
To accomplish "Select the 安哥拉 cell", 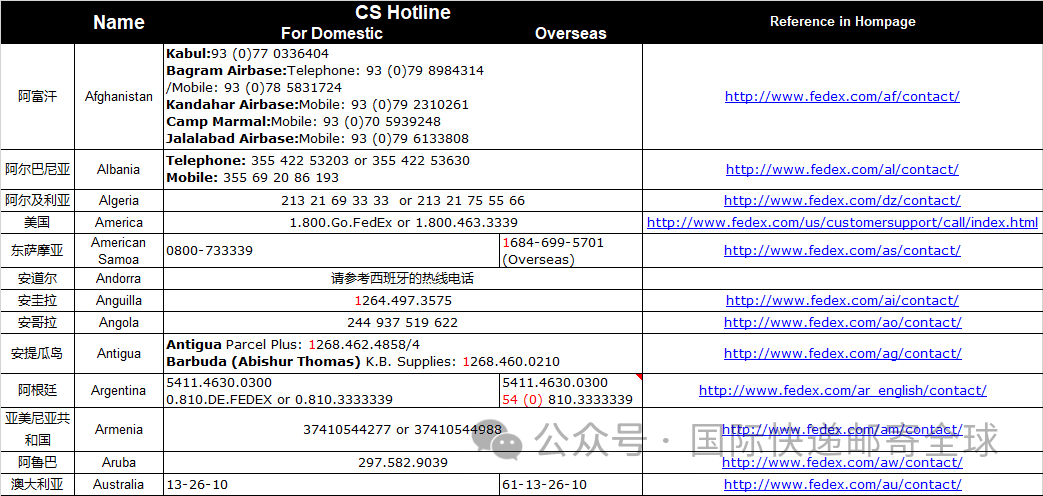I will click(x=37, y=322).
